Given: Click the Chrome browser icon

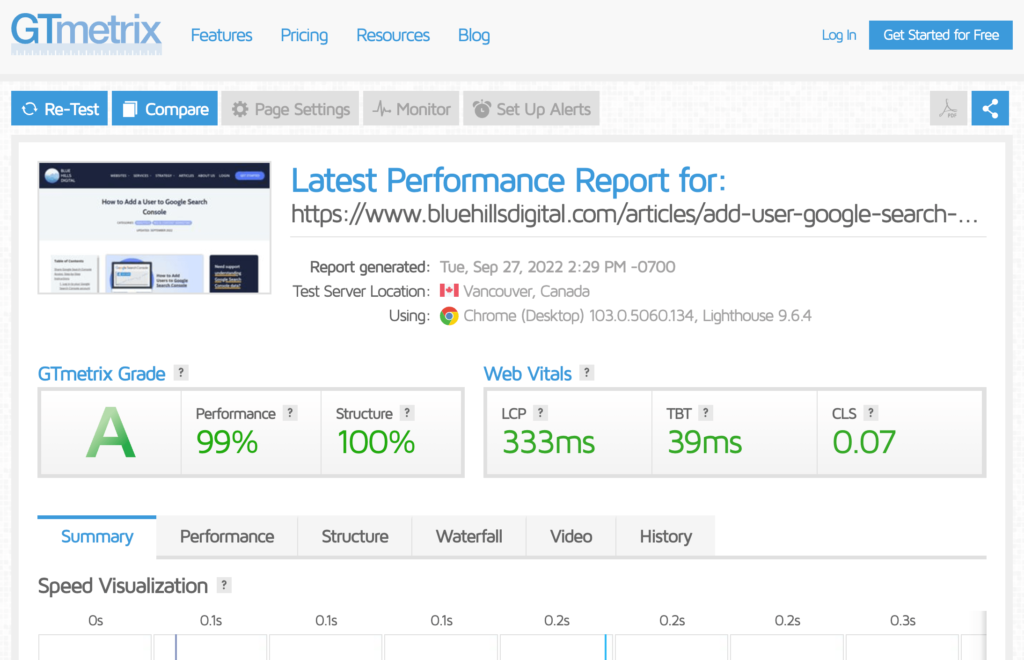Looking at the screenshot, I should 449,316.
